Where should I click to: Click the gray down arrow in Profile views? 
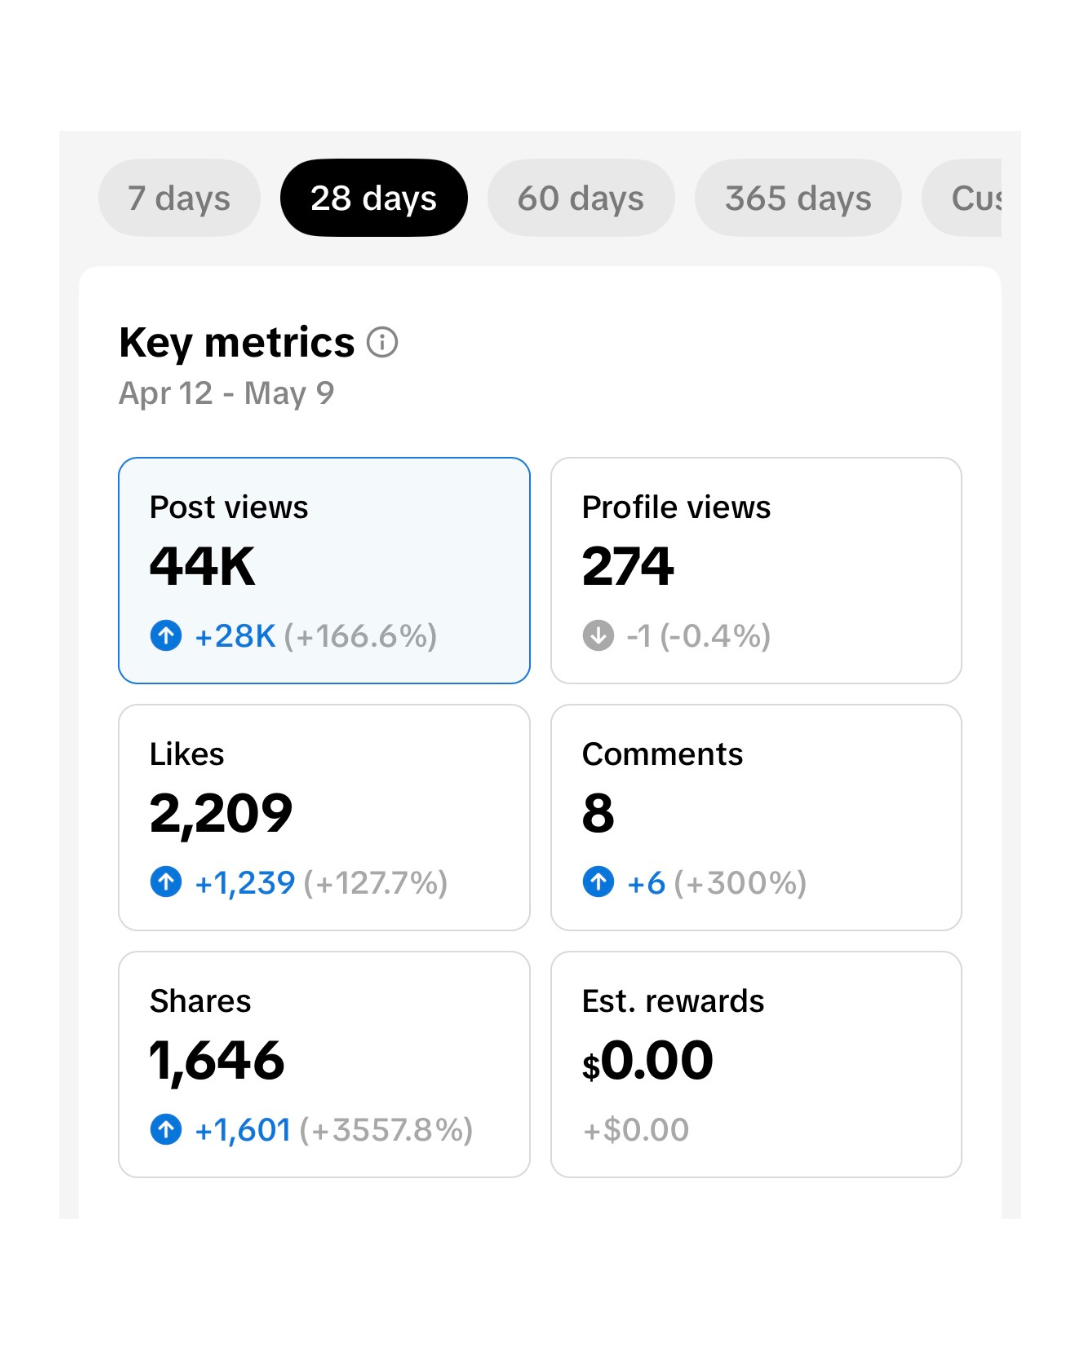click(598, 635)
